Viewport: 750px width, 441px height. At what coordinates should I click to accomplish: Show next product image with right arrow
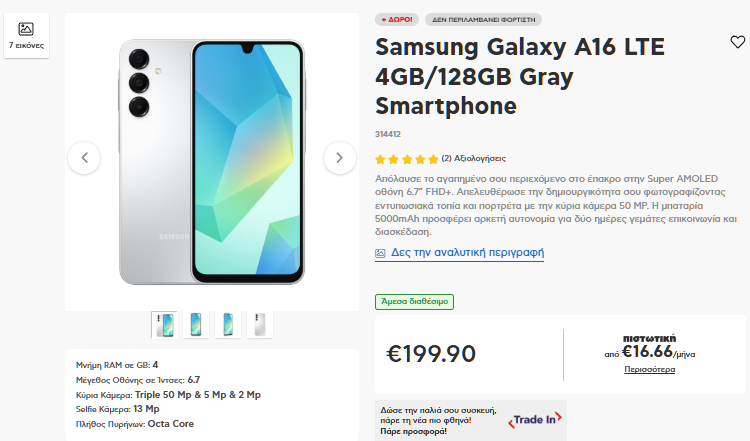(x=340, y=158)
